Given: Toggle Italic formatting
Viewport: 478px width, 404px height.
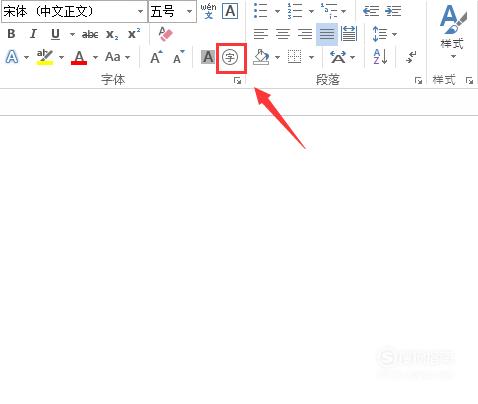Looking at the screenshot, I should click(33, 34).
